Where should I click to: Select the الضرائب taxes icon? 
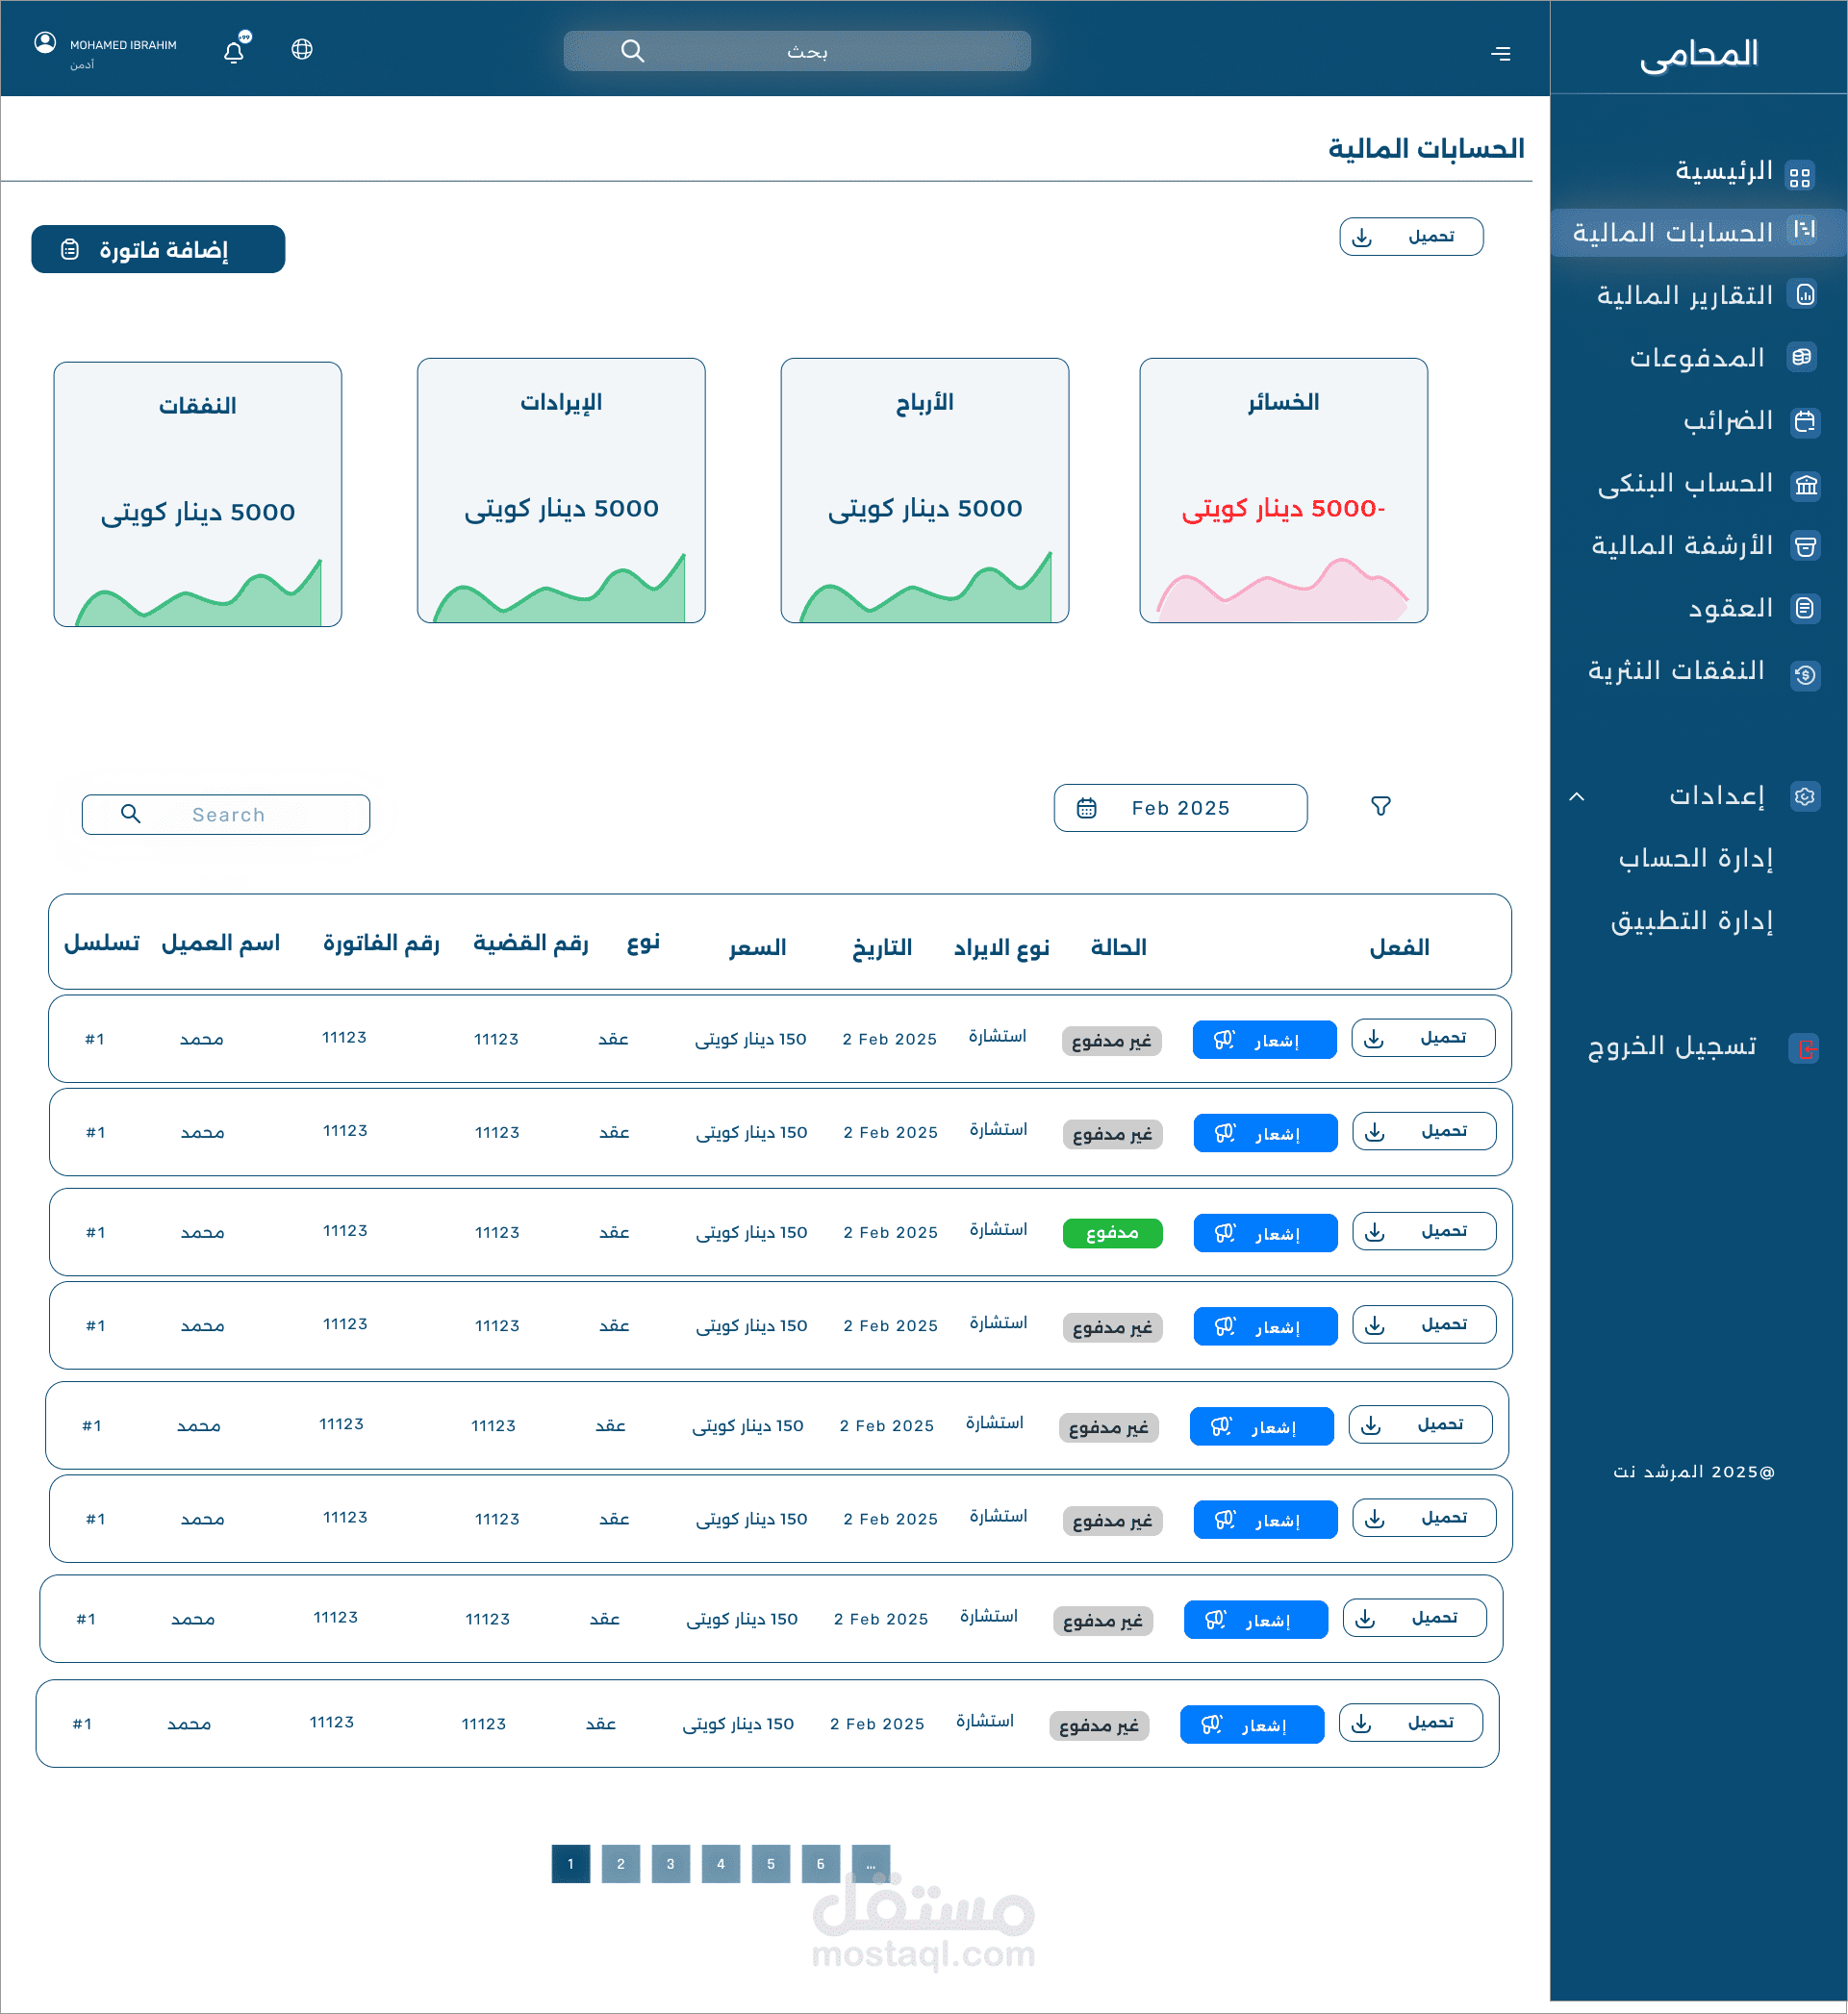click(x=1806, y=421)
